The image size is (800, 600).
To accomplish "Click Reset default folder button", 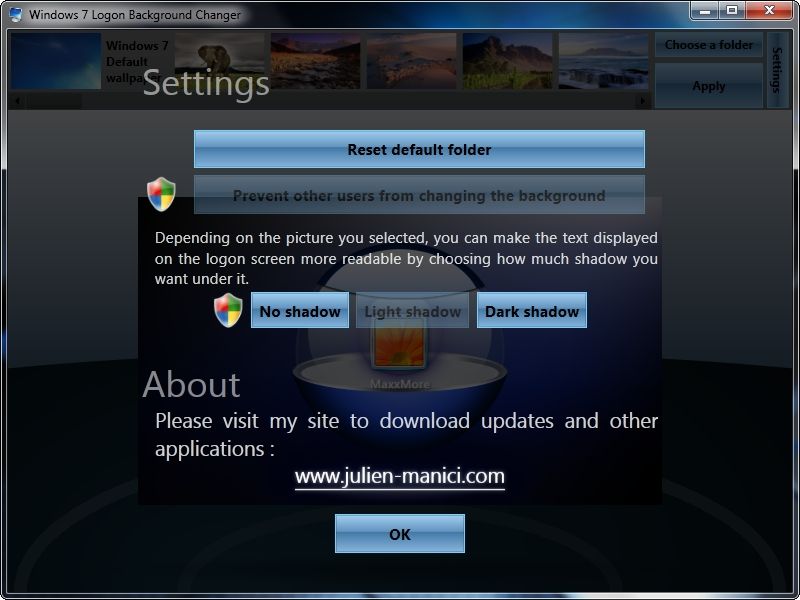I will pos(419,149).
